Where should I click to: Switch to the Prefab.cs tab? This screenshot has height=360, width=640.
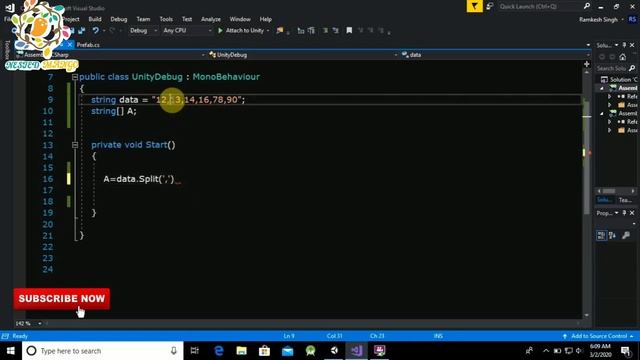pos(88,45)
